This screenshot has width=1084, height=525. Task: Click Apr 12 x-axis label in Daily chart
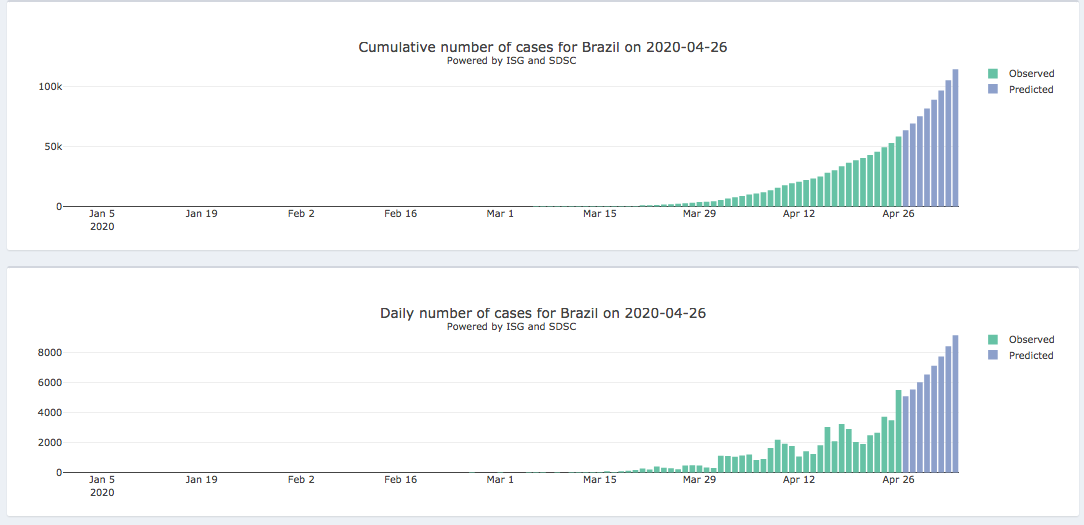pyautogui.click(x=799, y=480)
